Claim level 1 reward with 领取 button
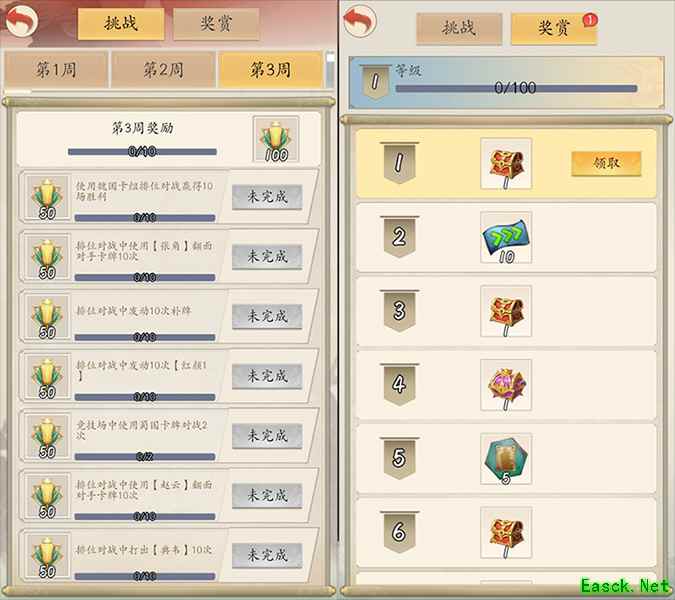 pos(606,164)
